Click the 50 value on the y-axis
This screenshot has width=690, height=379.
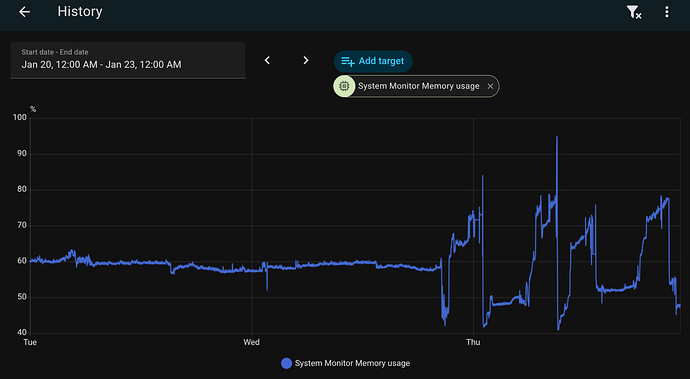[x=22, y=297]
